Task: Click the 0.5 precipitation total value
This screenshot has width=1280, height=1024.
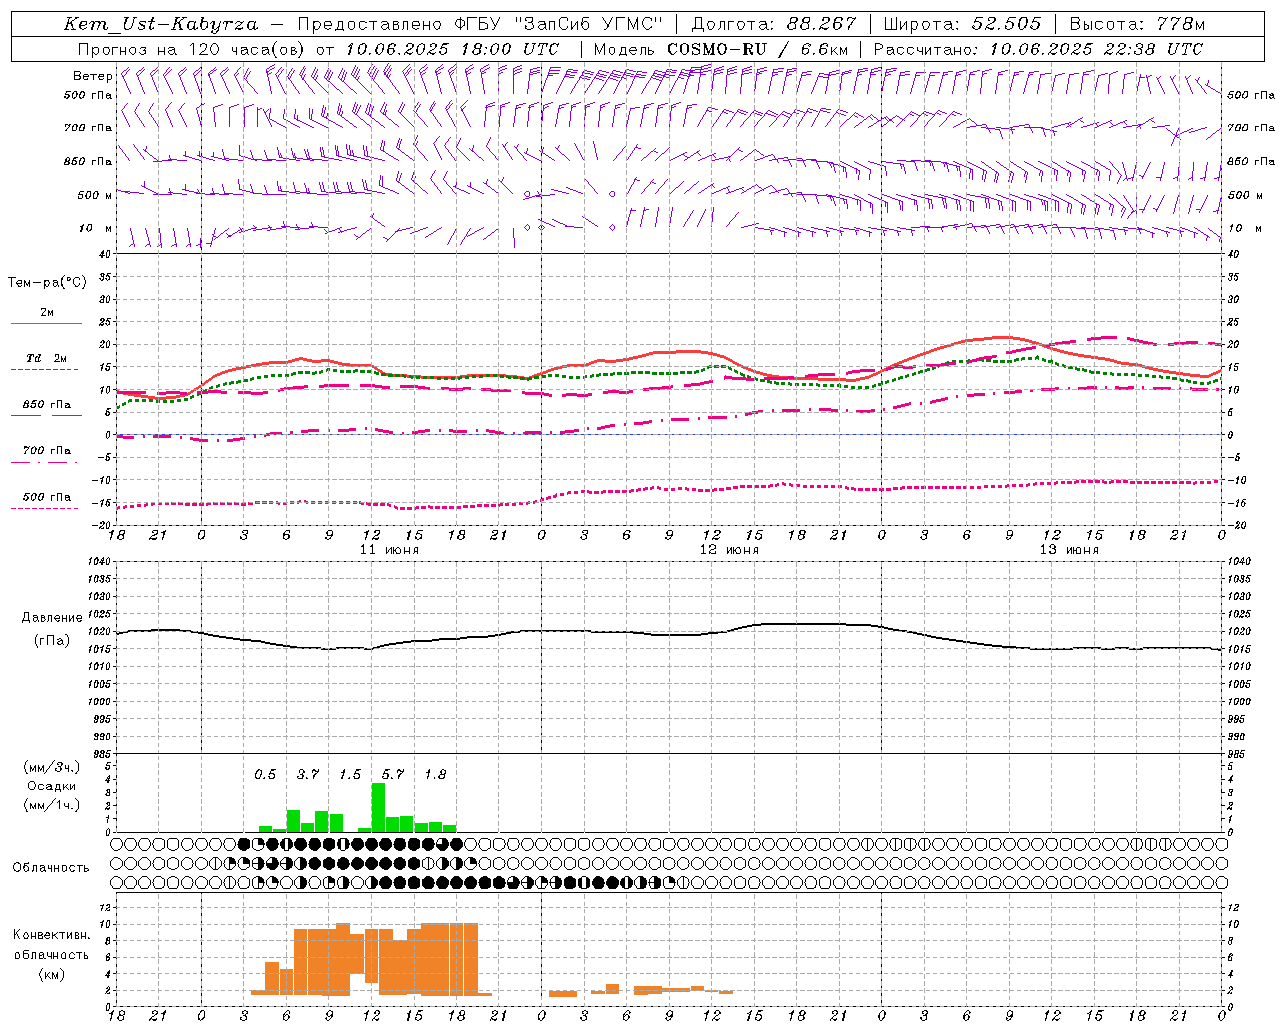Action: (265, 774)
